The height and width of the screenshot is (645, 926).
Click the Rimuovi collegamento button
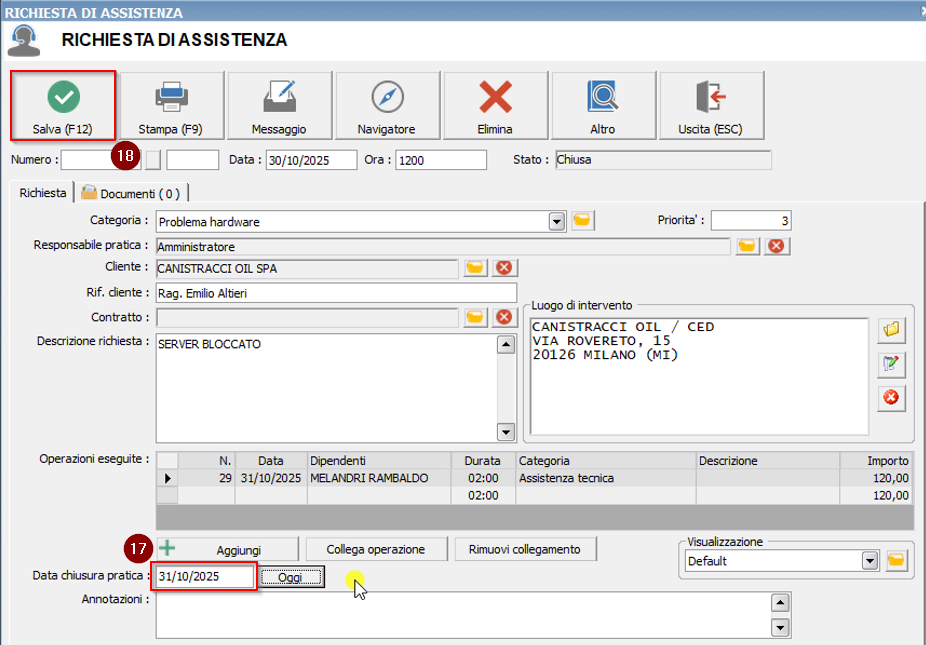[525, 549]
